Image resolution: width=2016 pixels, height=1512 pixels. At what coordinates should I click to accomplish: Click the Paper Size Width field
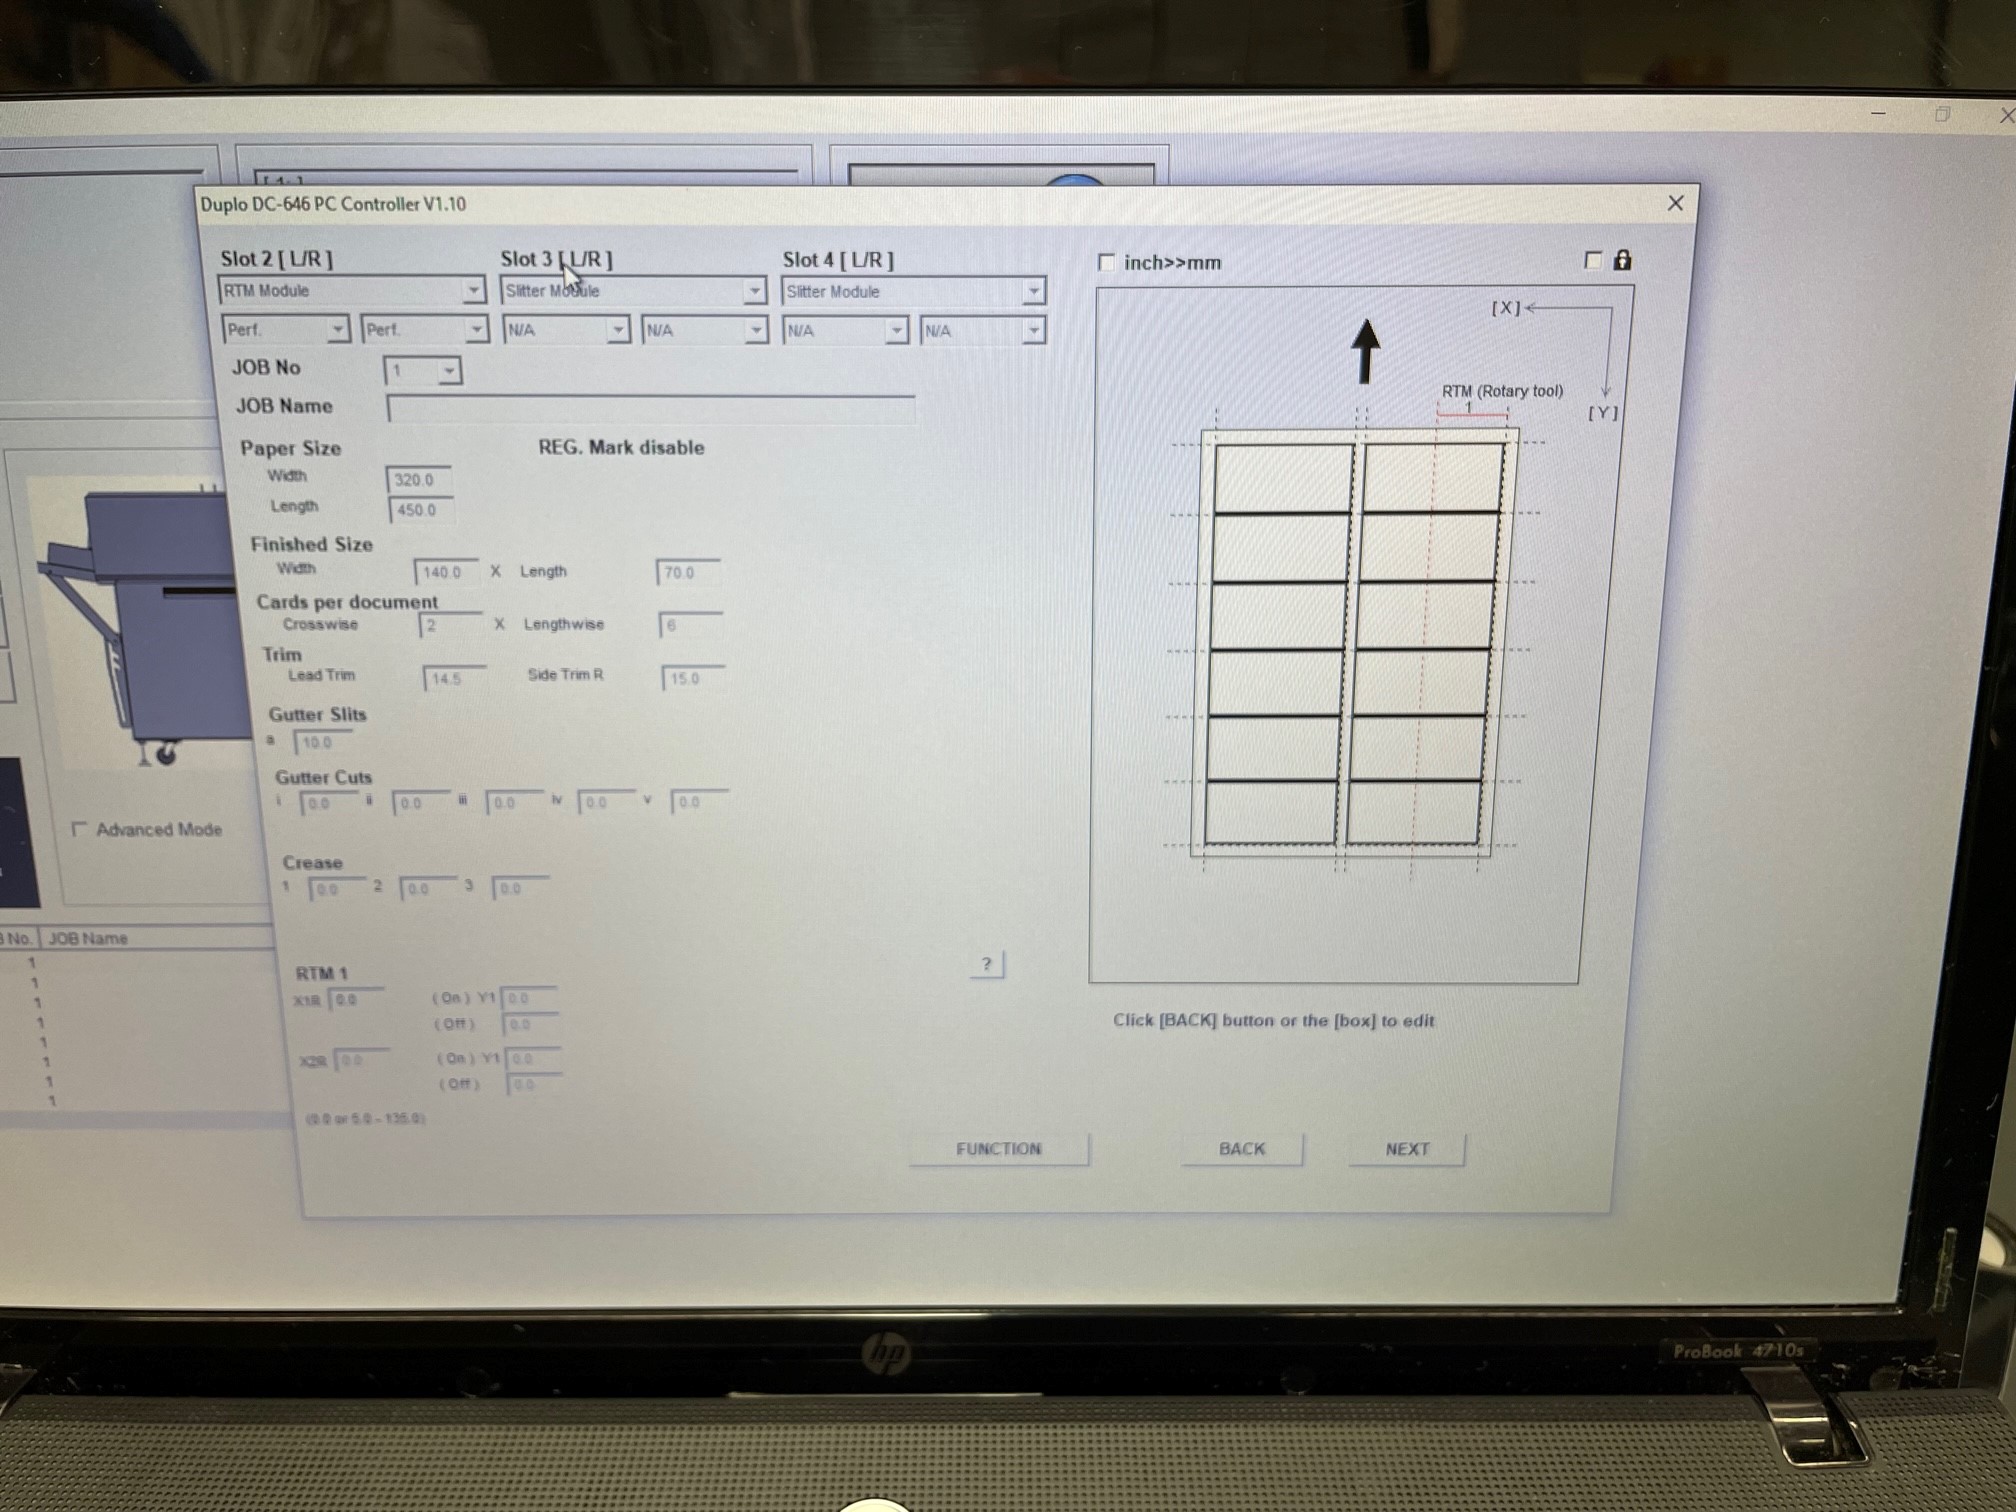418,480
